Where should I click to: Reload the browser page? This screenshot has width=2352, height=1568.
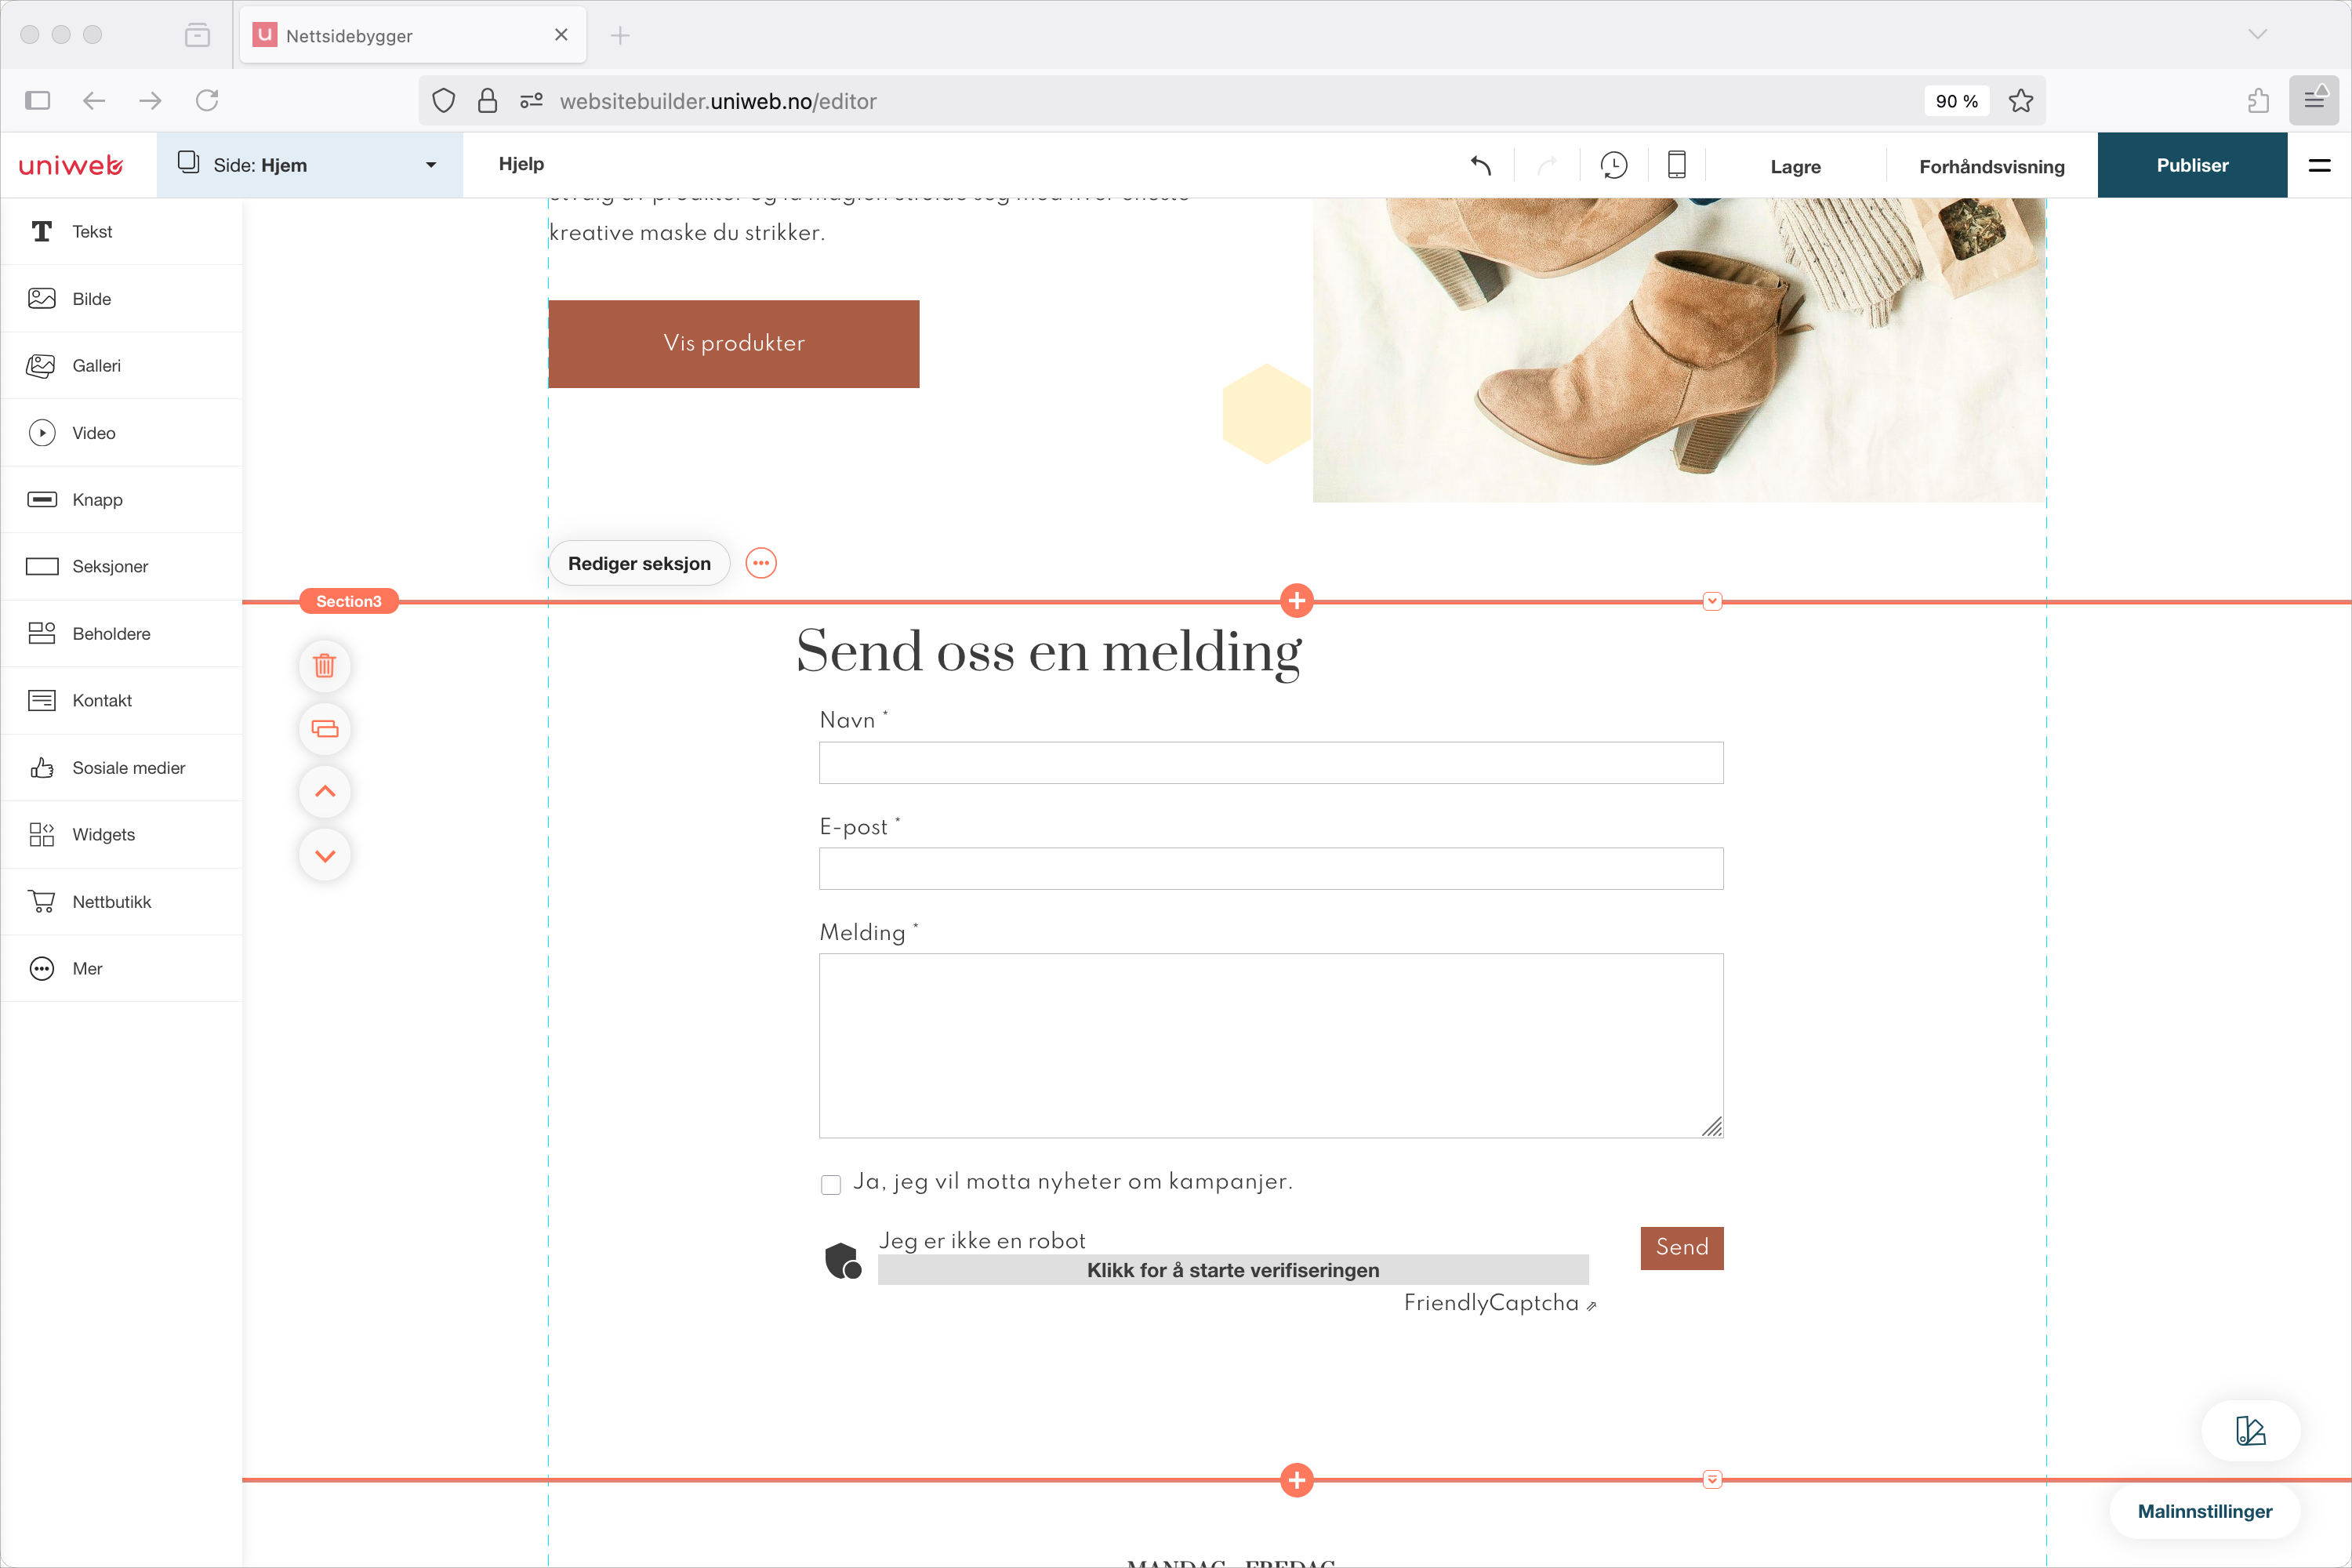click(x=207, y=100)
